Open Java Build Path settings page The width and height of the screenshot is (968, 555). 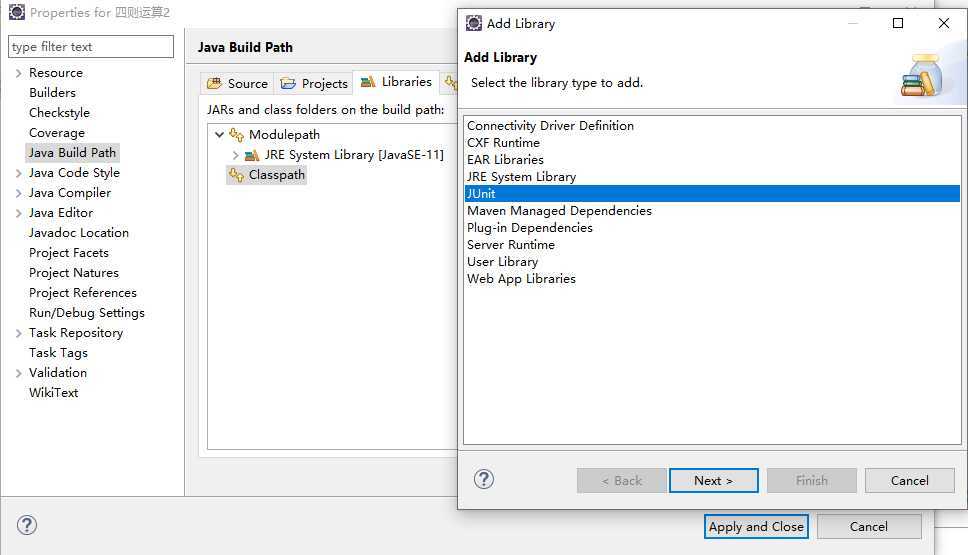tap(73, 153)
